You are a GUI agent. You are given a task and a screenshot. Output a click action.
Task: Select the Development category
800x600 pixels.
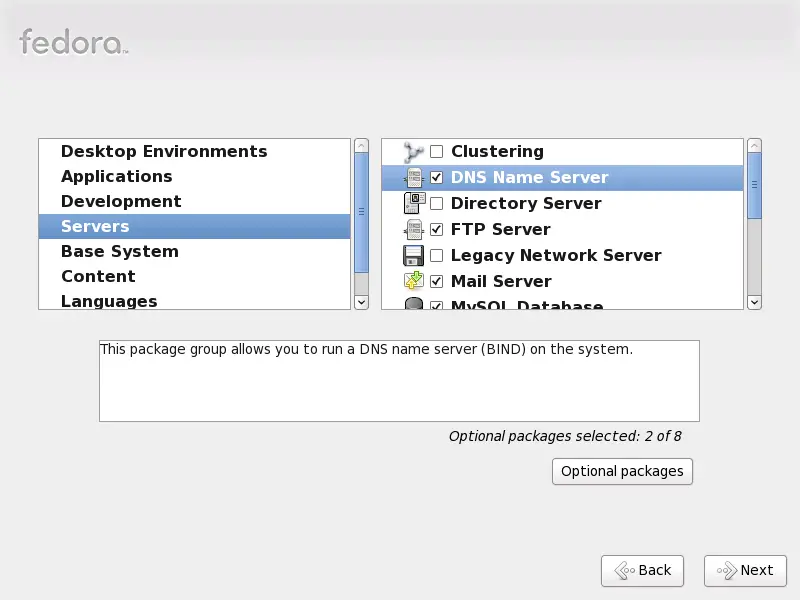(x=194, y=202)
